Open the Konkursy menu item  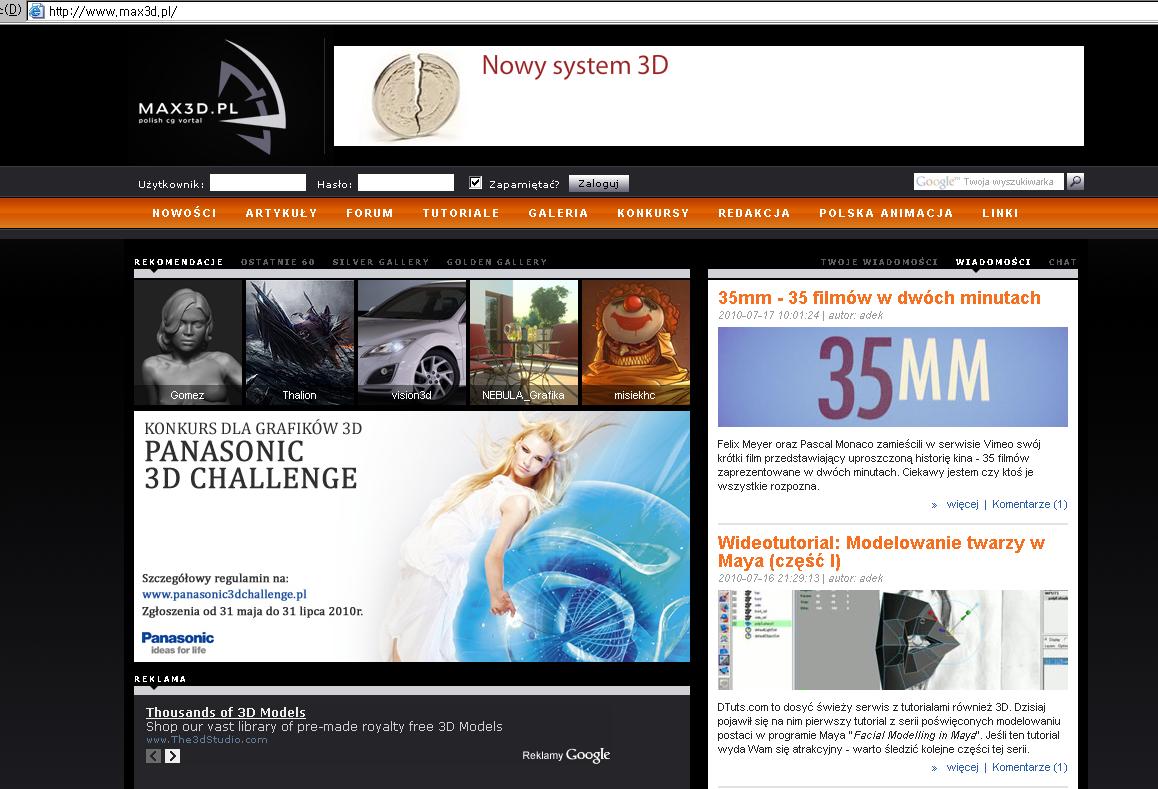(x=654, y=213)
